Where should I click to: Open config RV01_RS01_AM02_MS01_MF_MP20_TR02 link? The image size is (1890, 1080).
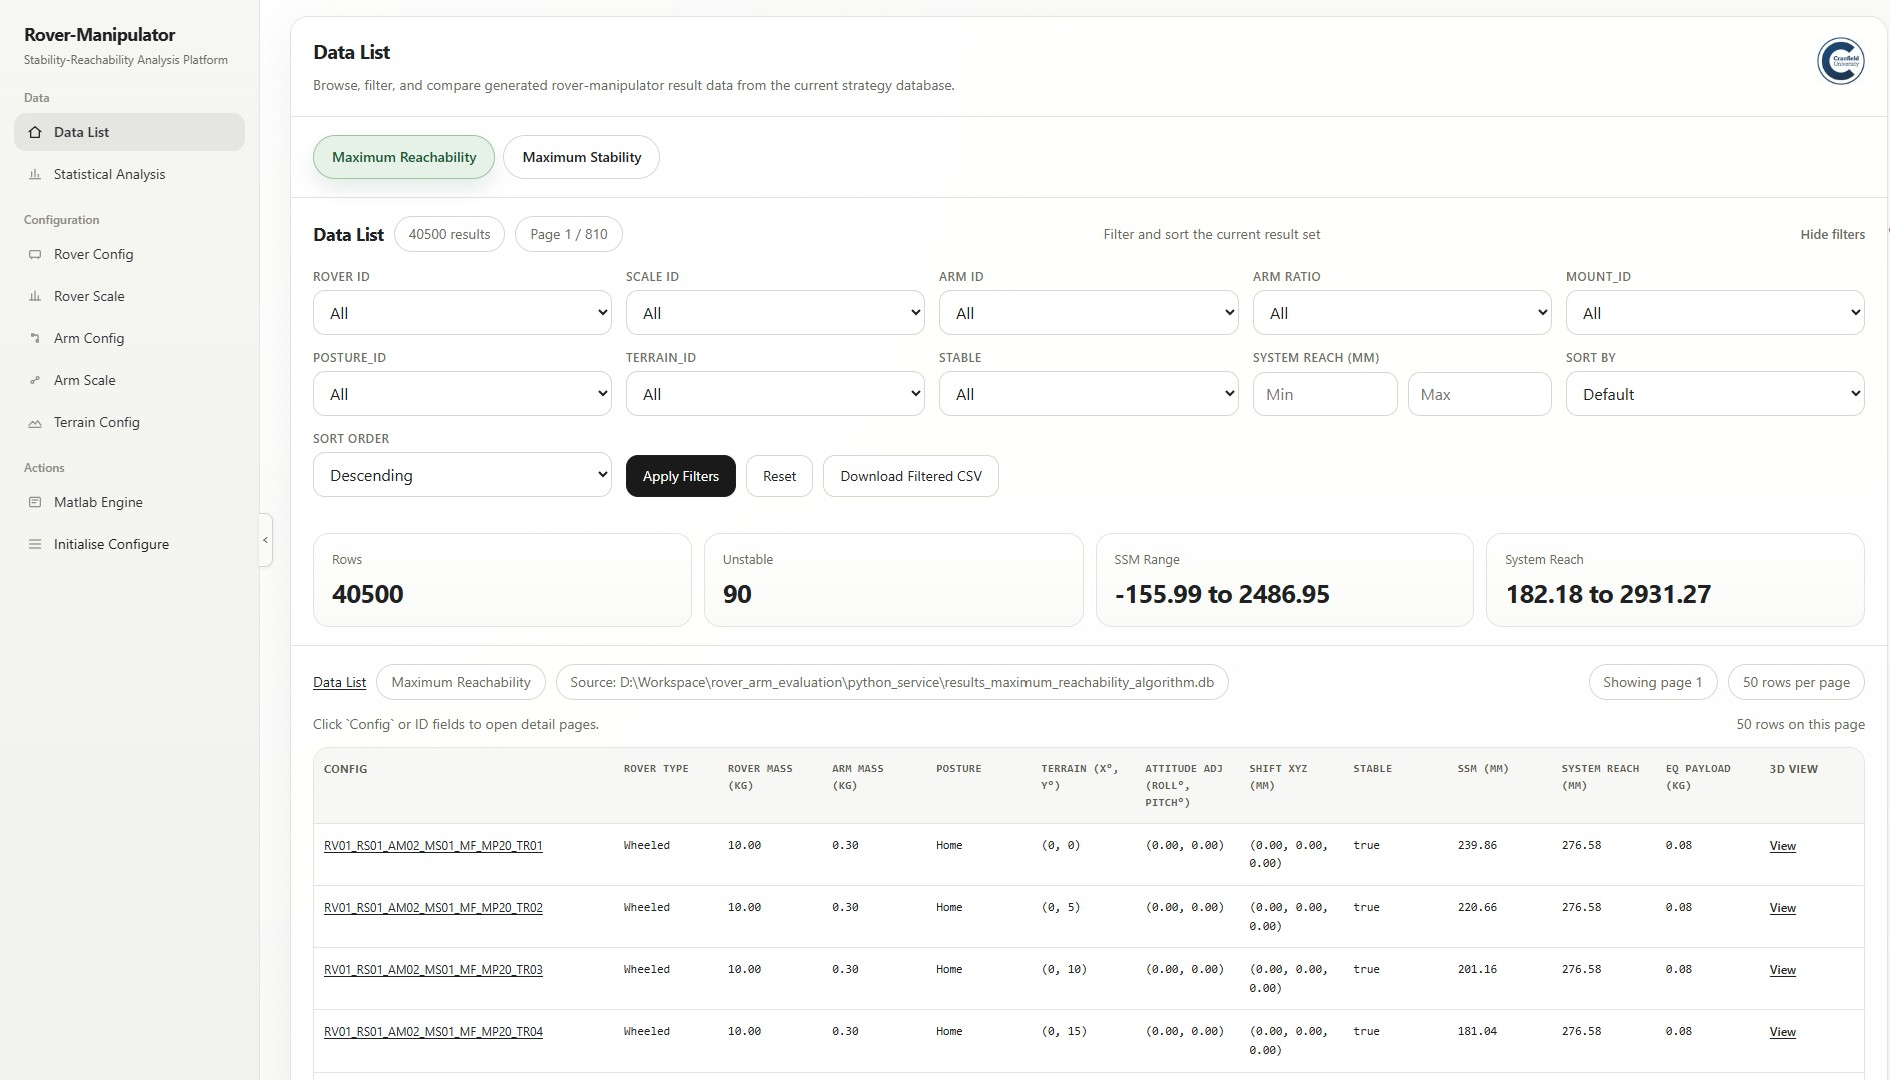click(433, 908)
